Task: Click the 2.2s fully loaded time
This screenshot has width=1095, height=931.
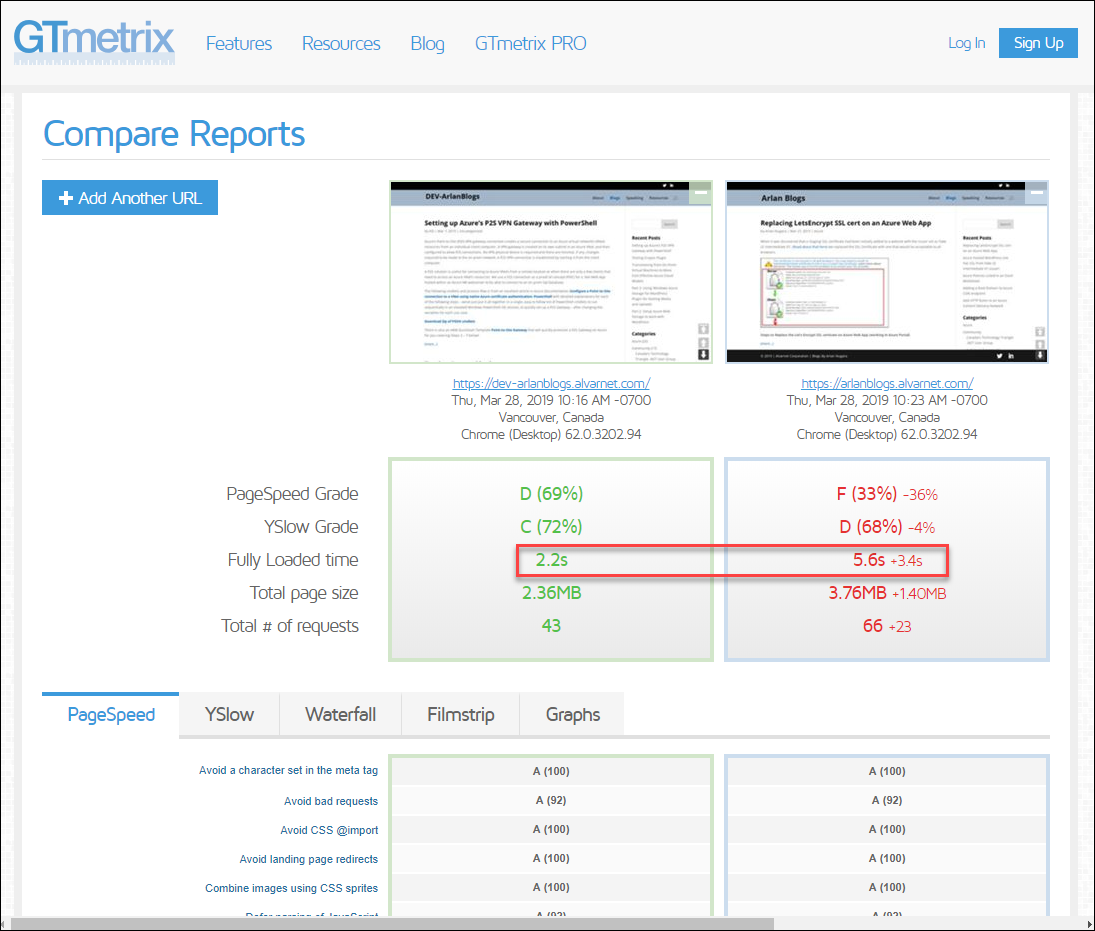Action: point(552,560)
